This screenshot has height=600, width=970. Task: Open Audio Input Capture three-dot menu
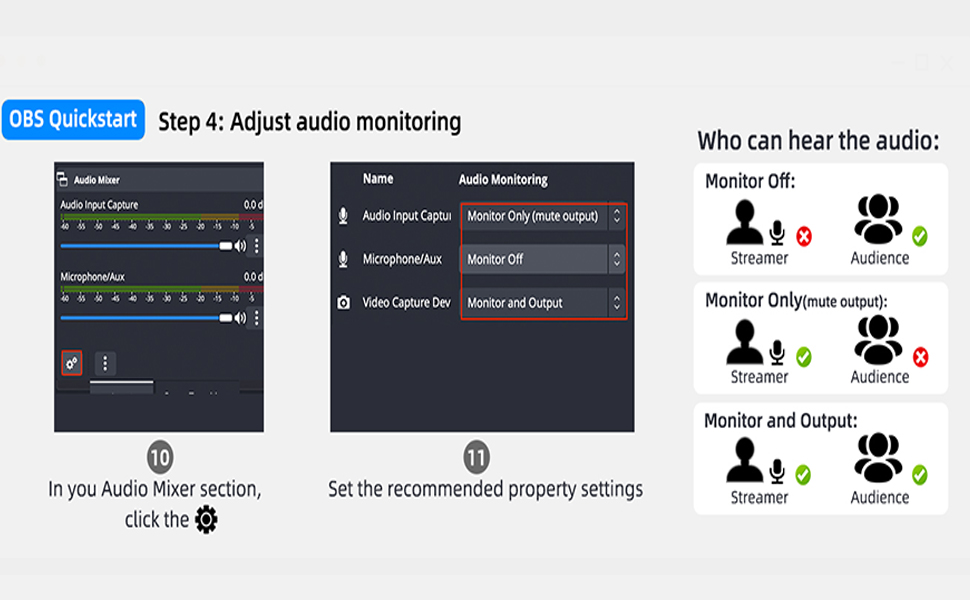[x=256, y=246]
